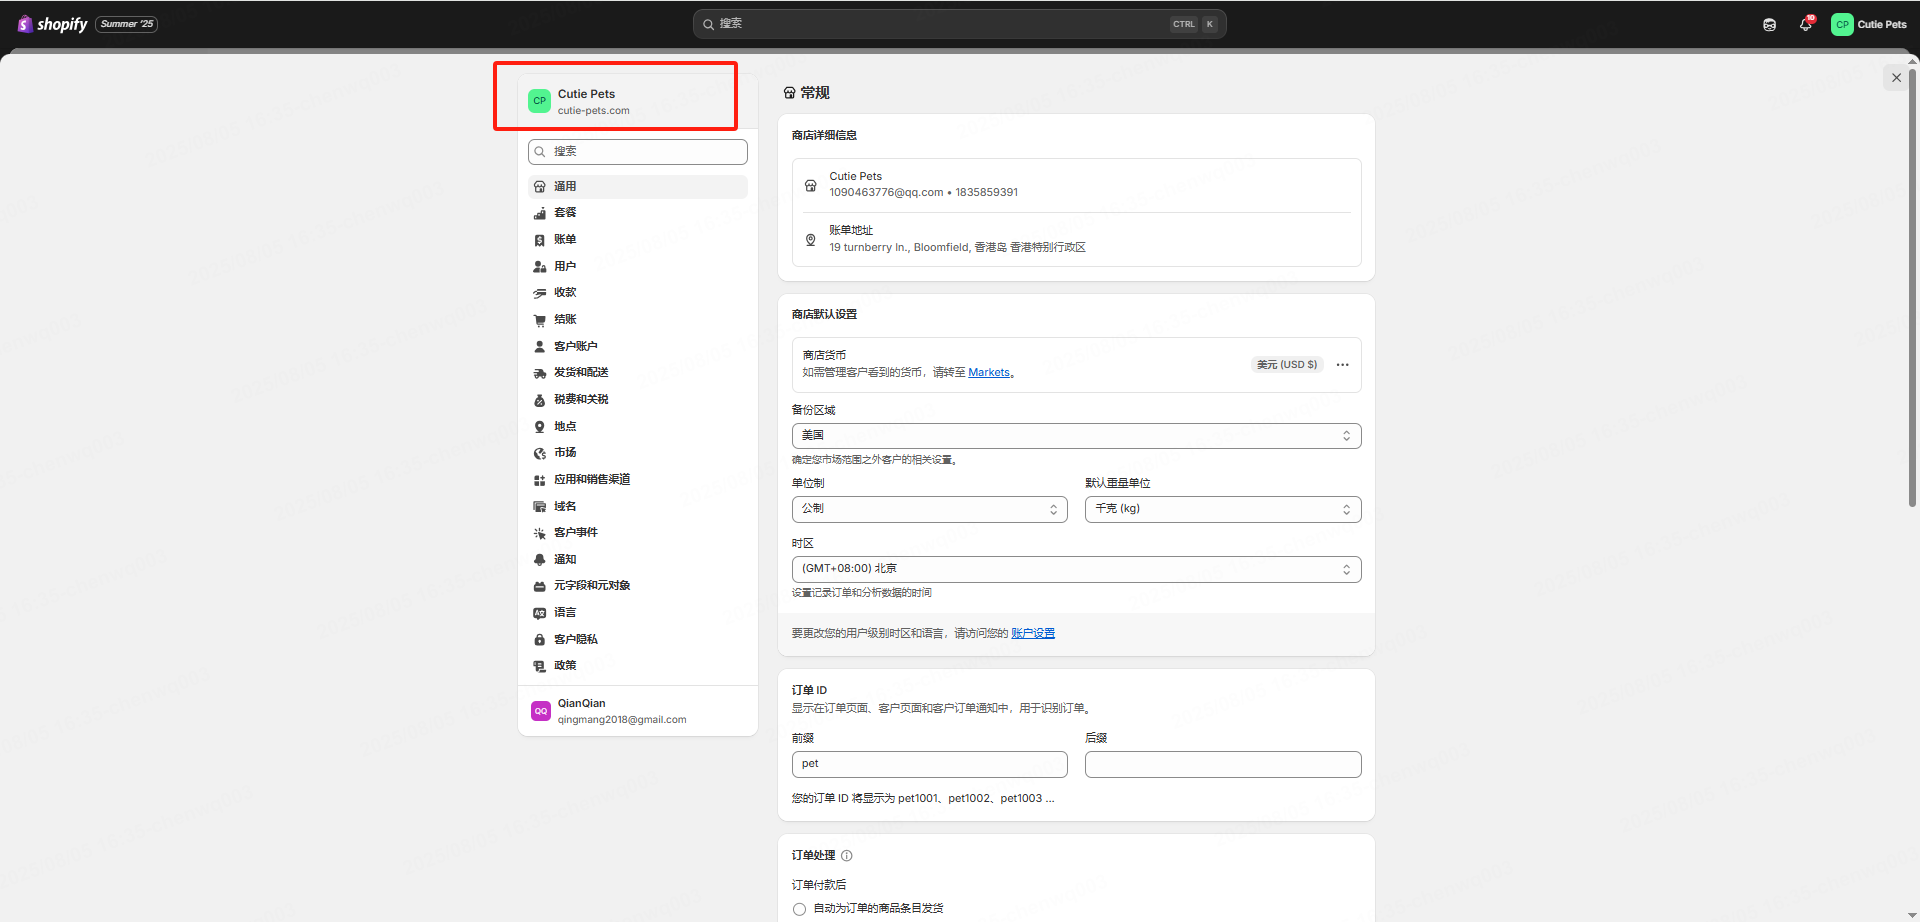Open the 单位制 dropdown showing 公制

929,509
